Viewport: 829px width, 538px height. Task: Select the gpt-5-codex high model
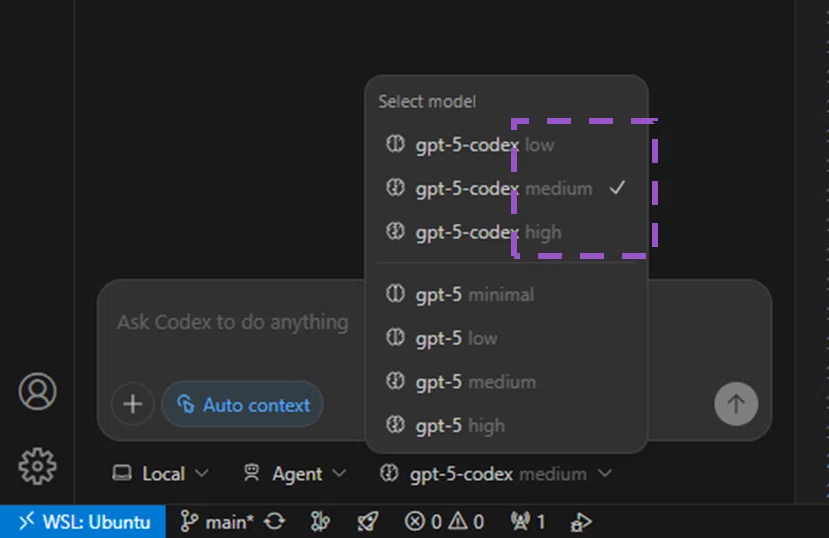pyautogui.click(x=506, y=231)
